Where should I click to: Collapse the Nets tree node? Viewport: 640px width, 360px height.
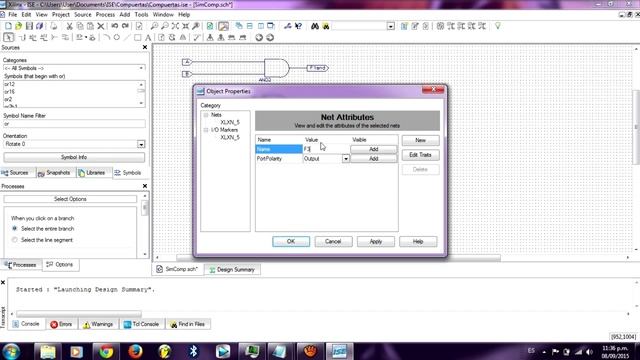(x=206, y=115)
